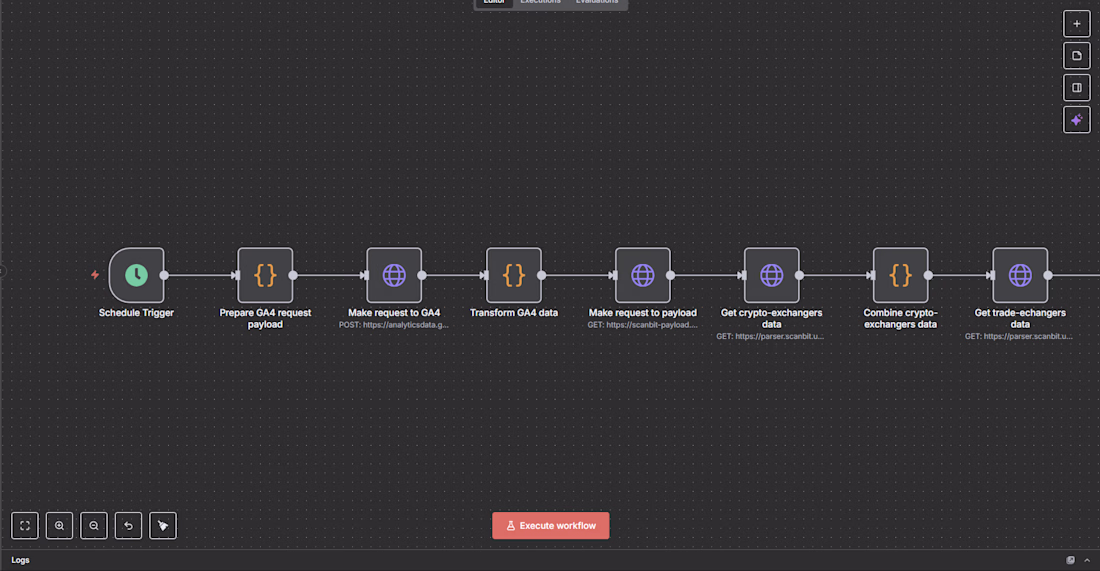This screenshot has height=571, width=1100.
Task: Click the "Transform GA4 data" label
Action: point(514,313)
